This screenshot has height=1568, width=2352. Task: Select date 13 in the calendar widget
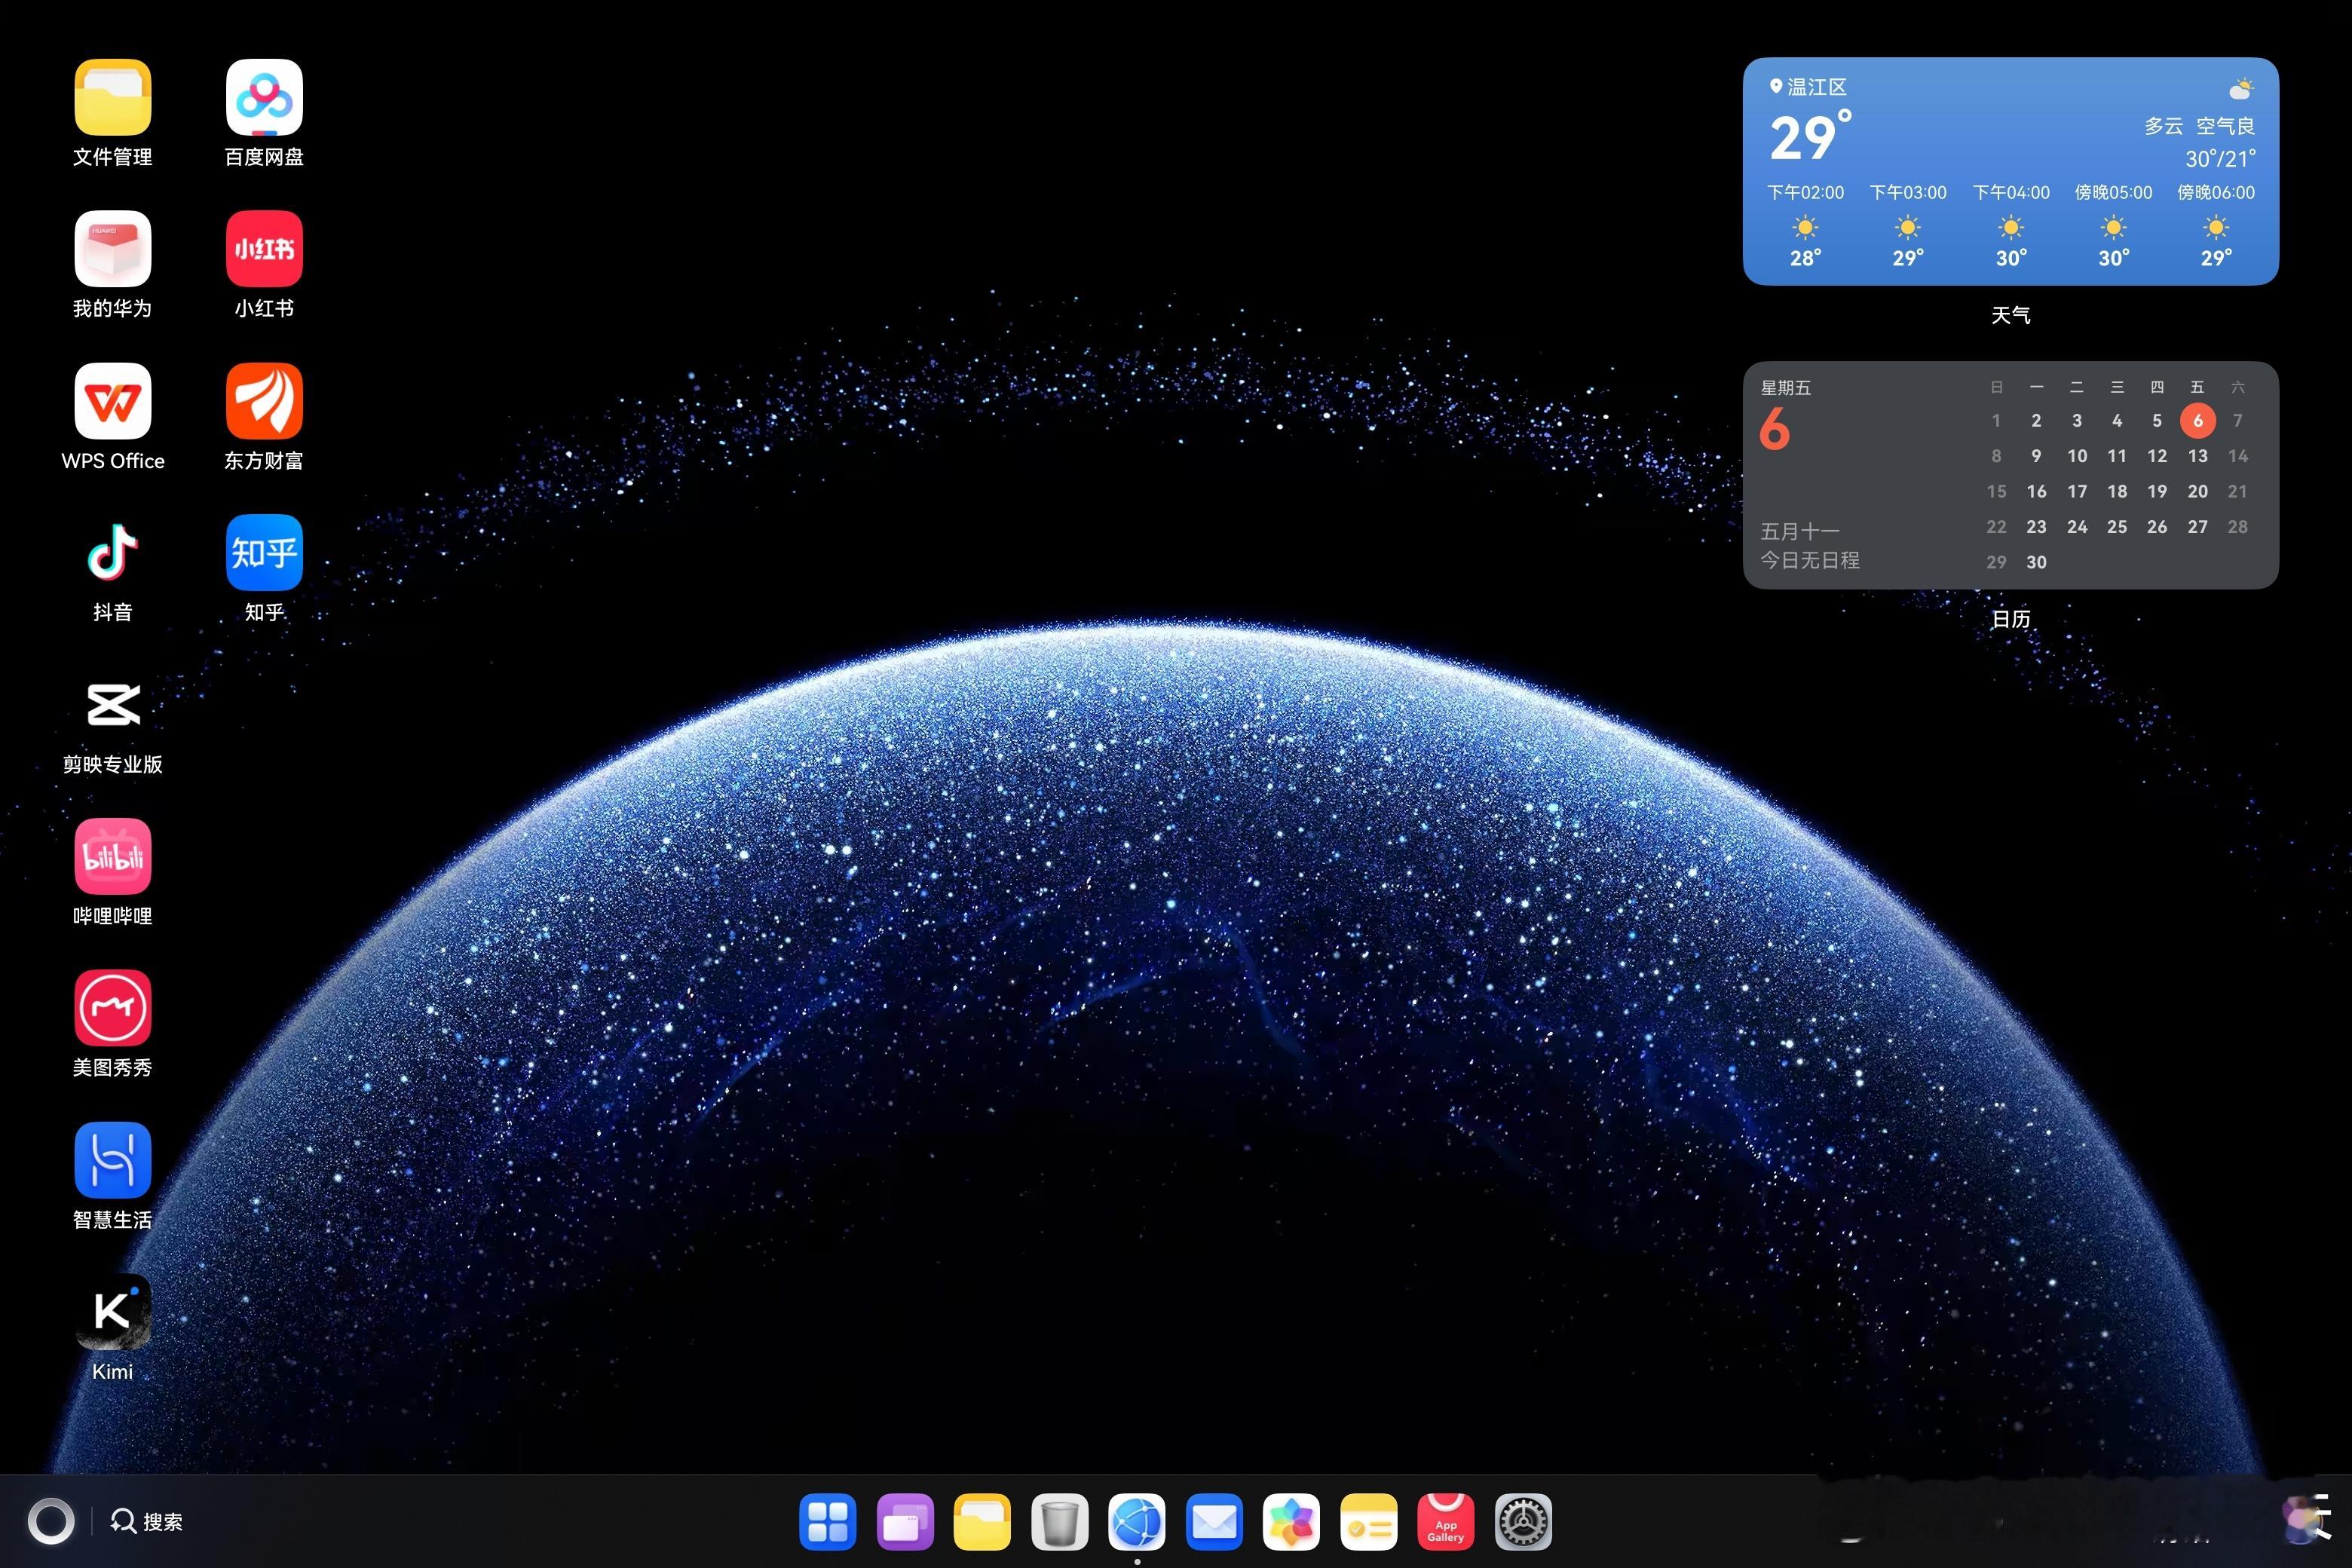(x=2197, y=456)
